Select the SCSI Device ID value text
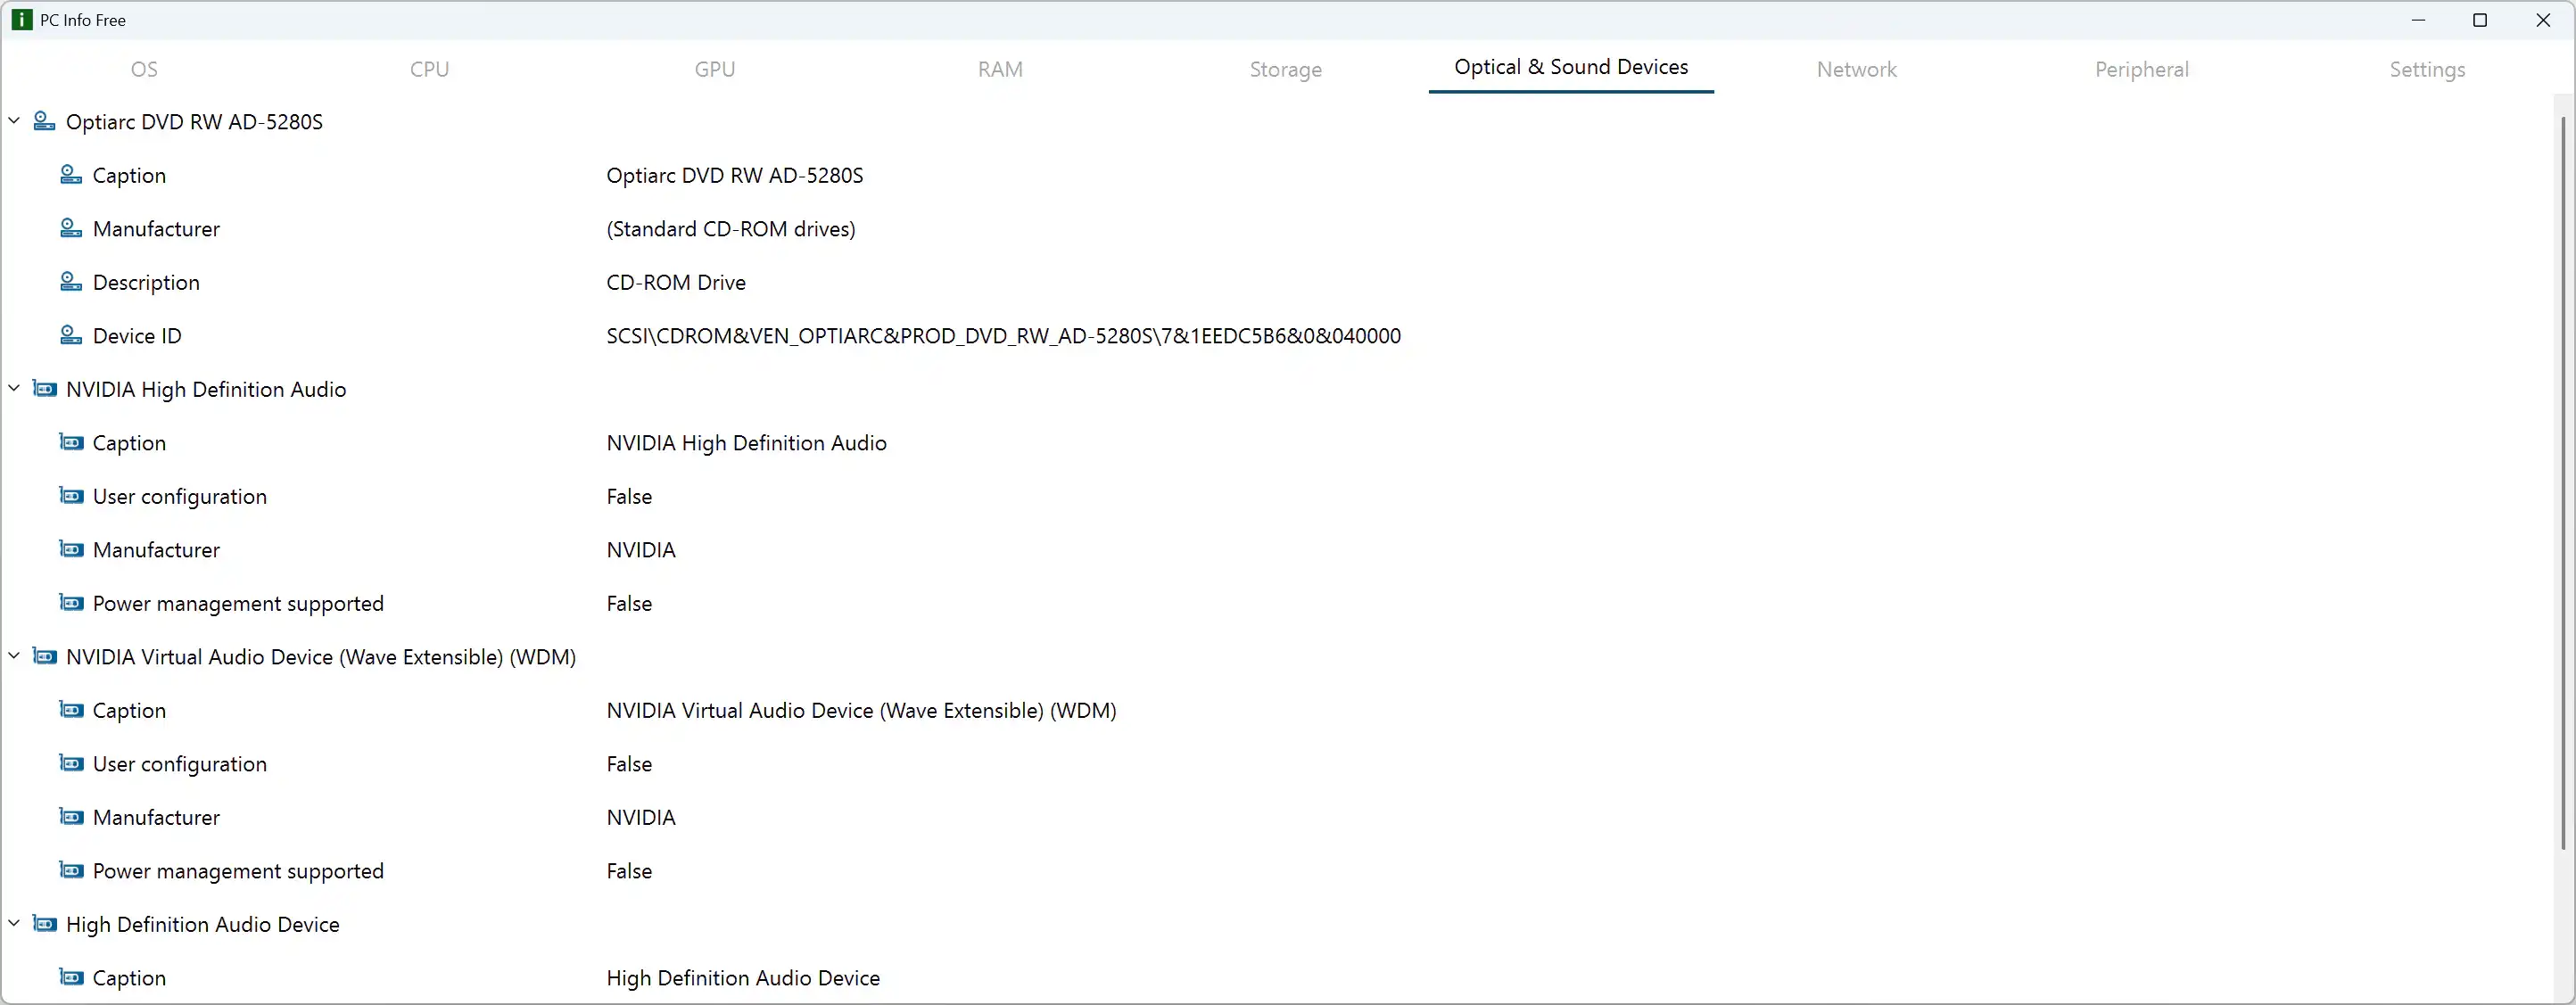The image size is (2576, 1005). [x=1003, y=336]
